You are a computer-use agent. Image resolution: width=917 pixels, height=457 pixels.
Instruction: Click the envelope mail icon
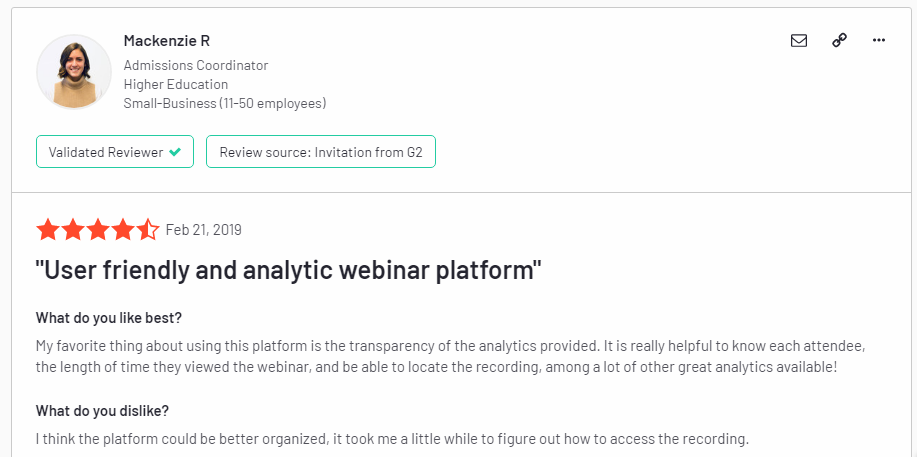[x=798, y=41]
